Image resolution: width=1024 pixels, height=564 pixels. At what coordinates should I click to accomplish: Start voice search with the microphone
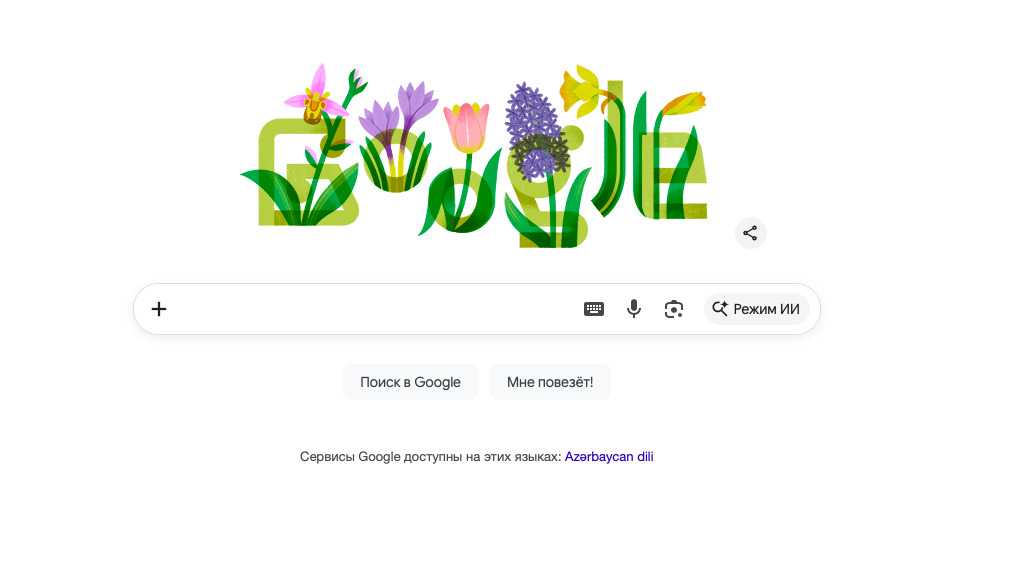[x=634, y=309]
